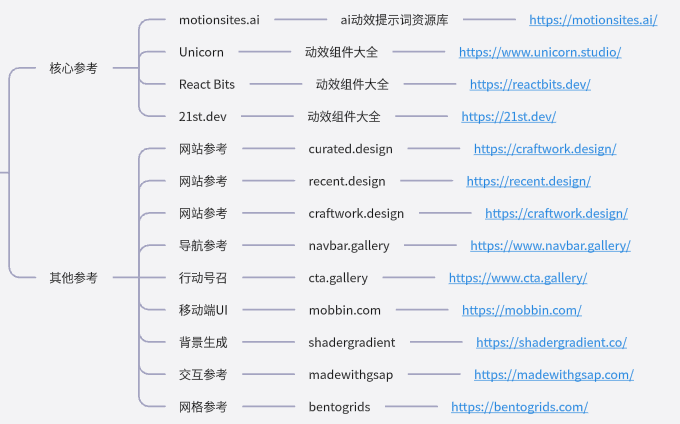Follow the https://shadergradient.co/ hyperlink
The image size is (680, 424).
coord(551,342)
